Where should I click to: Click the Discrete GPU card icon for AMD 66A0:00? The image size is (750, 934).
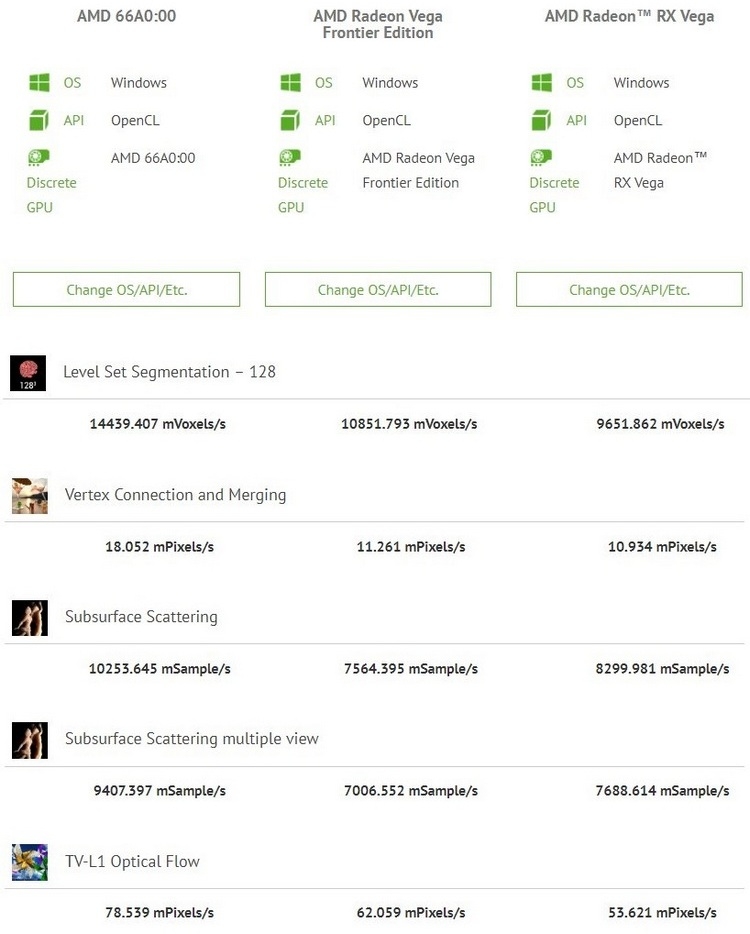(39, 158)
